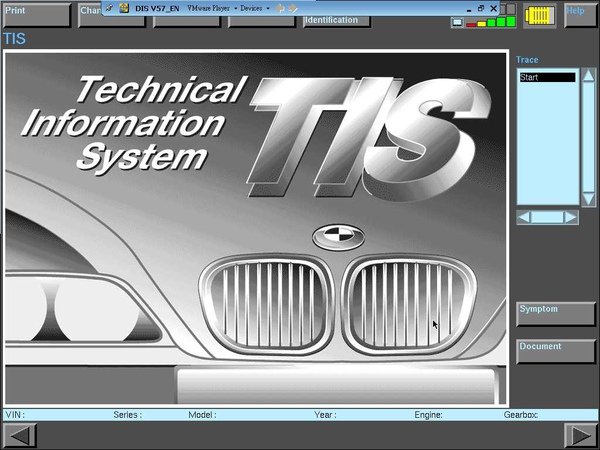The height and width of the screenshot is (450, 600).
Task: Click the Engine label in the status bar
Action: [x=429, y=414]
